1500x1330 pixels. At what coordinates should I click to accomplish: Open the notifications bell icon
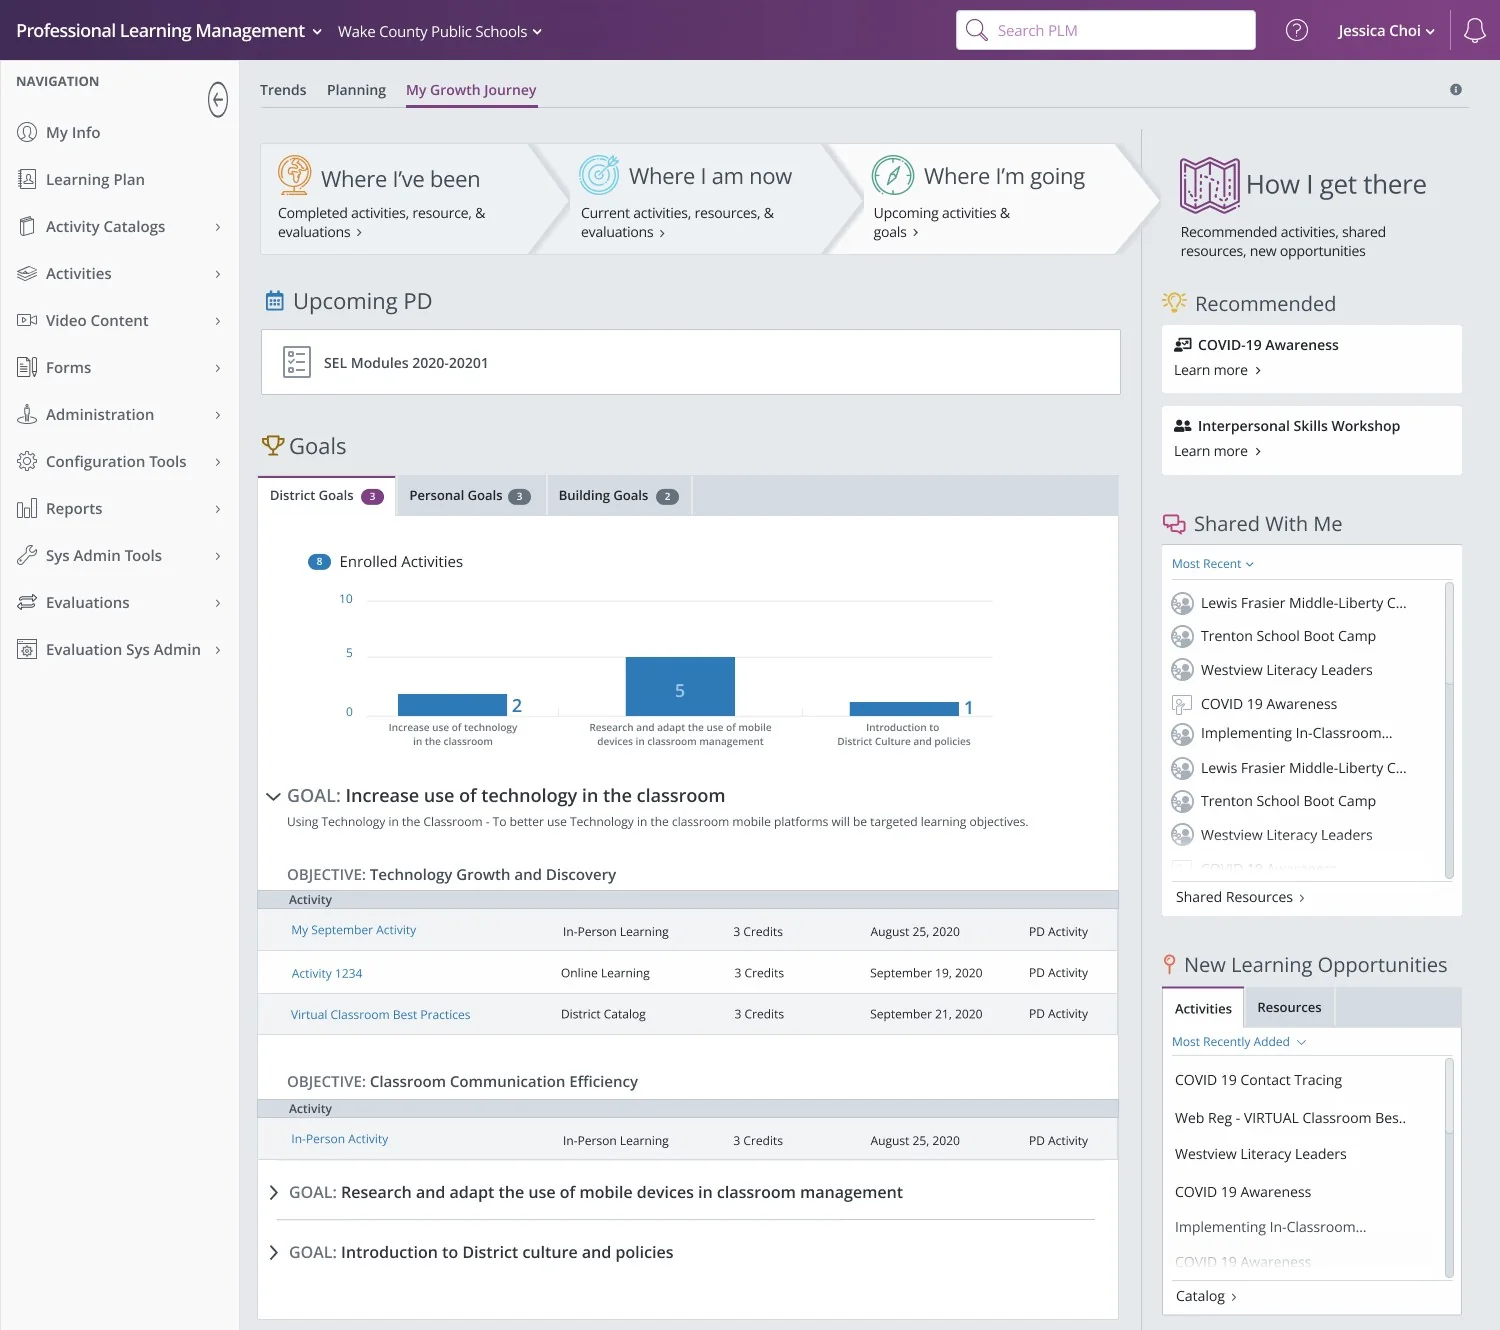coord(1475,30)
